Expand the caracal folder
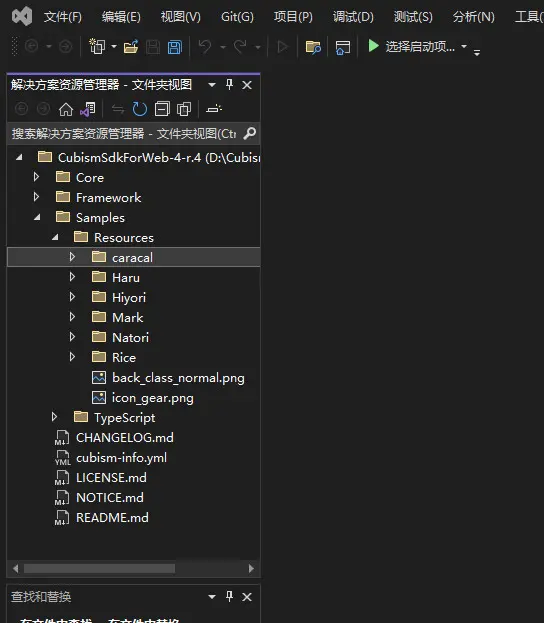Screen dimensions: 544x623 click(72, 256)
